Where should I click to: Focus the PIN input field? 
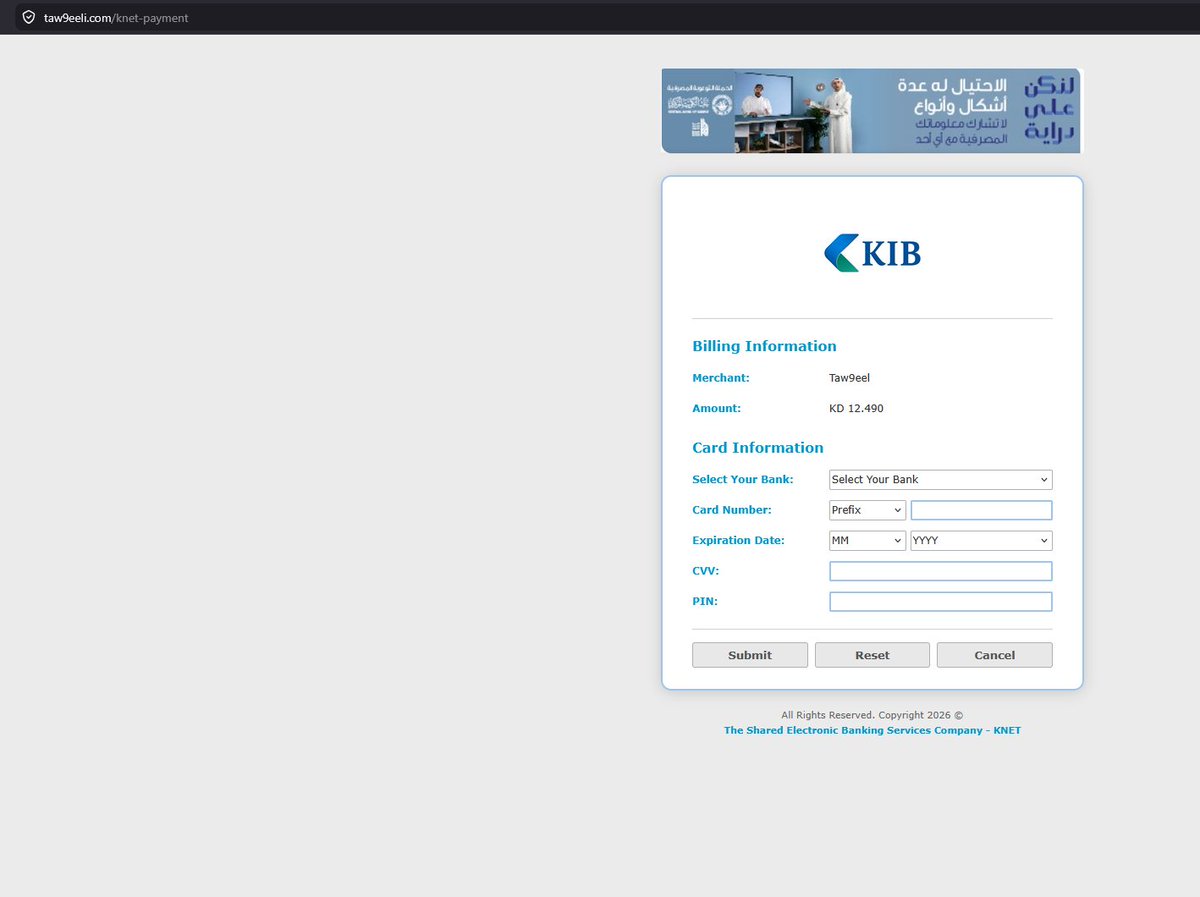click(941, 602)
